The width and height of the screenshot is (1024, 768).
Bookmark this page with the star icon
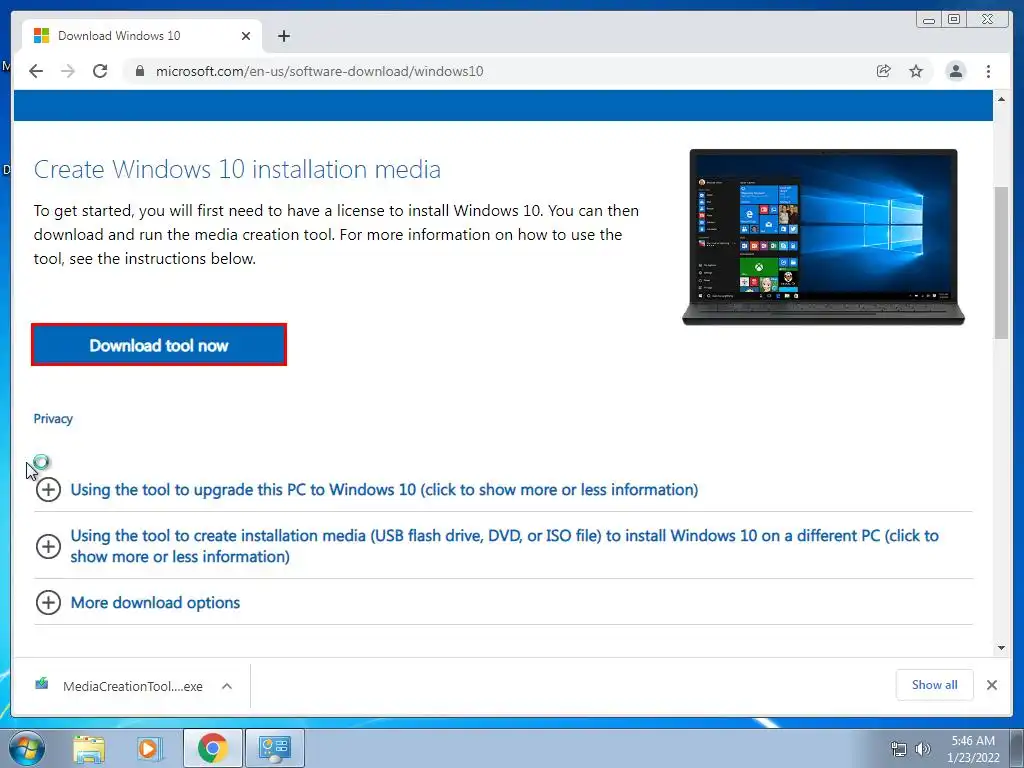916,71
